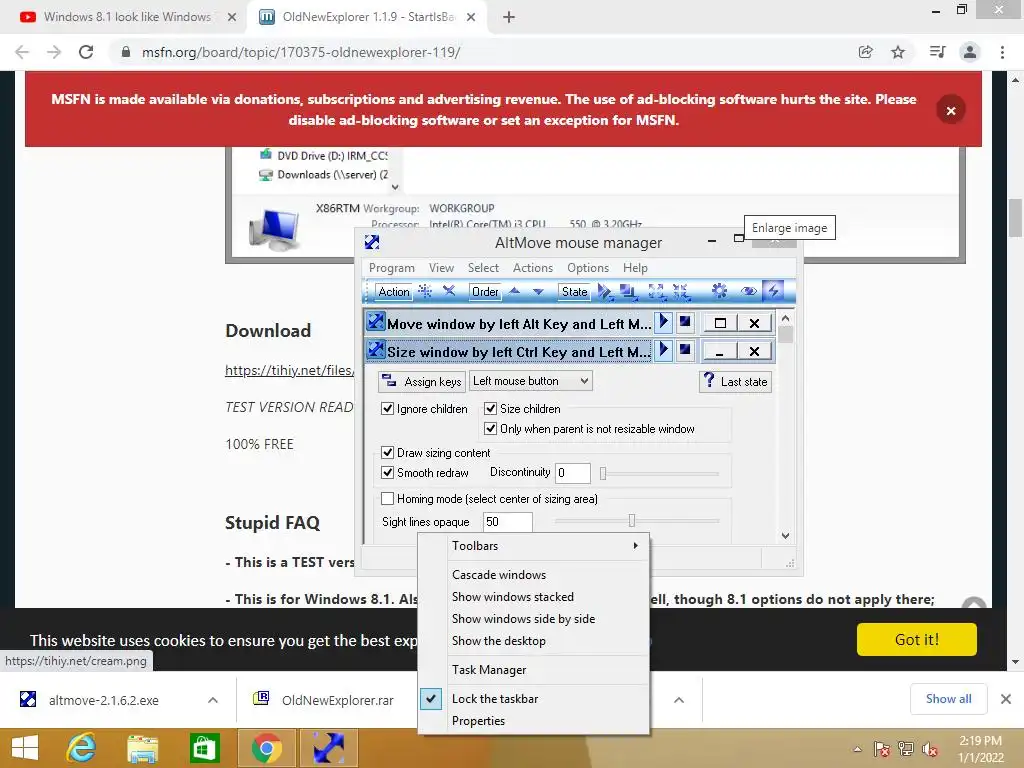Collapse the Size window action row panel

[720, 351]
